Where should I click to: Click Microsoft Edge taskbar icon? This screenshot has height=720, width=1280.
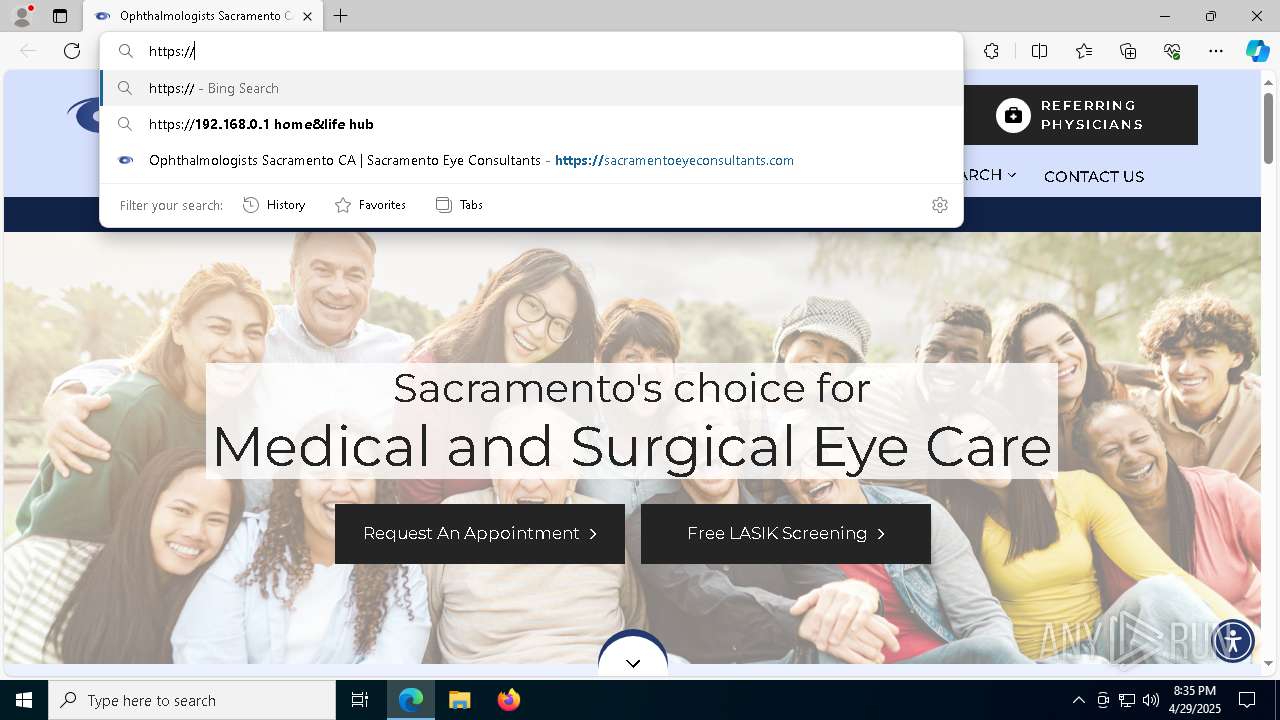pos(411,700)
